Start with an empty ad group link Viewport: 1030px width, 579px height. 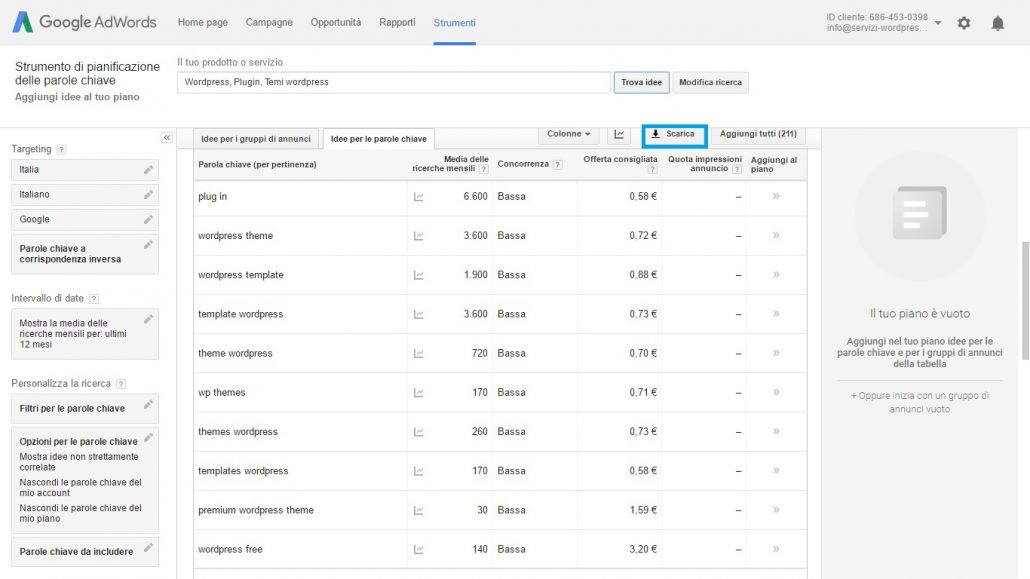(920, 402)
